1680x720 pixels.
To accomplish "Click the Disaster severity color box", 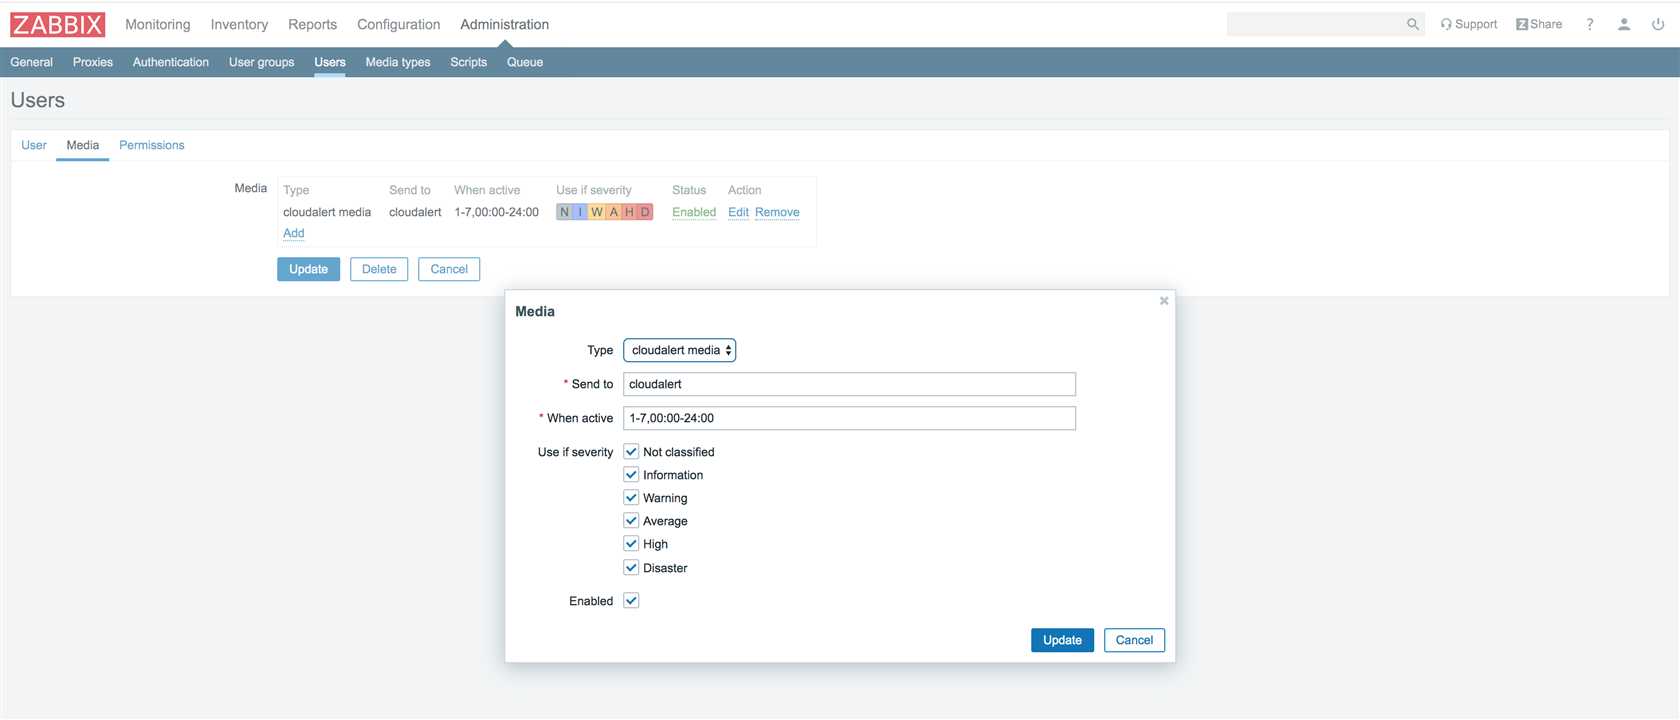I will pos(645,212).
